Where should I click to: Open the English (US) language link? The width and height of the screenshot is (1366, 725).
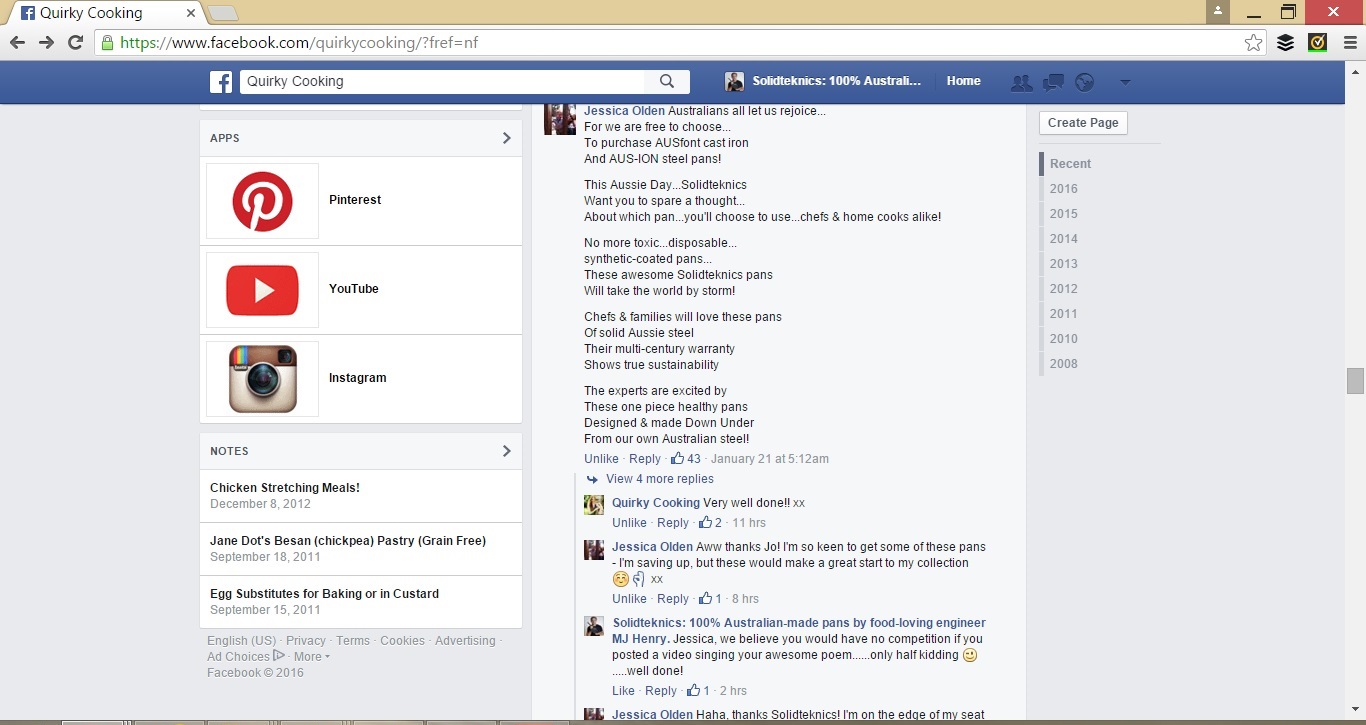coord(242,641)
